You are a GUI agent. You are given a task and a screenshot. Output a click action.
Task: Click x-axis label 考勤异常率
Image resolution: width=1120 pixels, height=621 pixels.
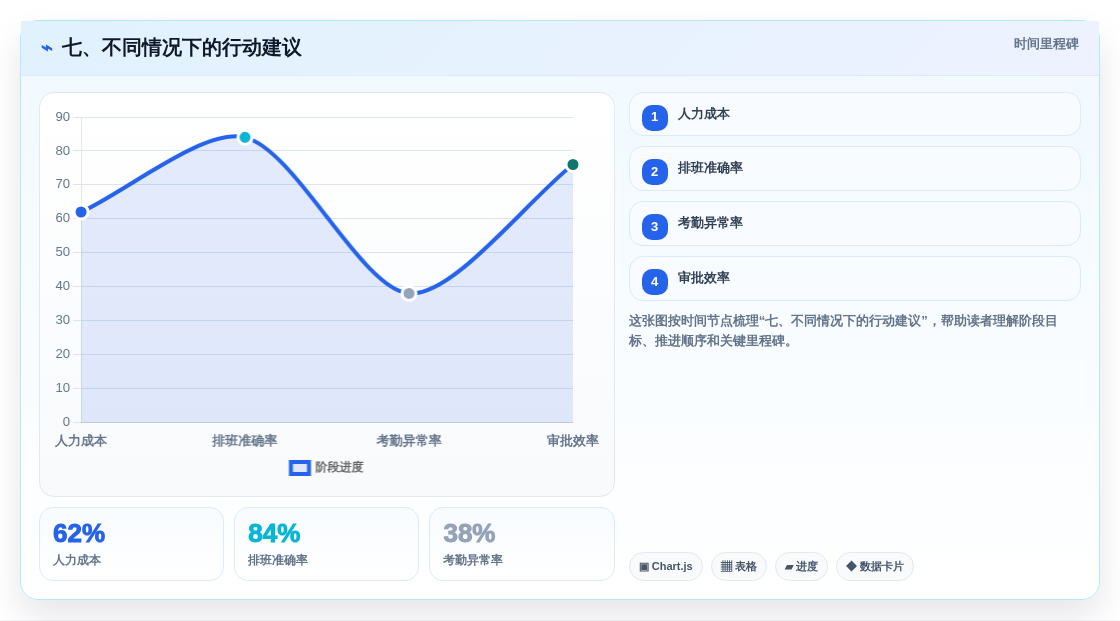coord(409,441)
